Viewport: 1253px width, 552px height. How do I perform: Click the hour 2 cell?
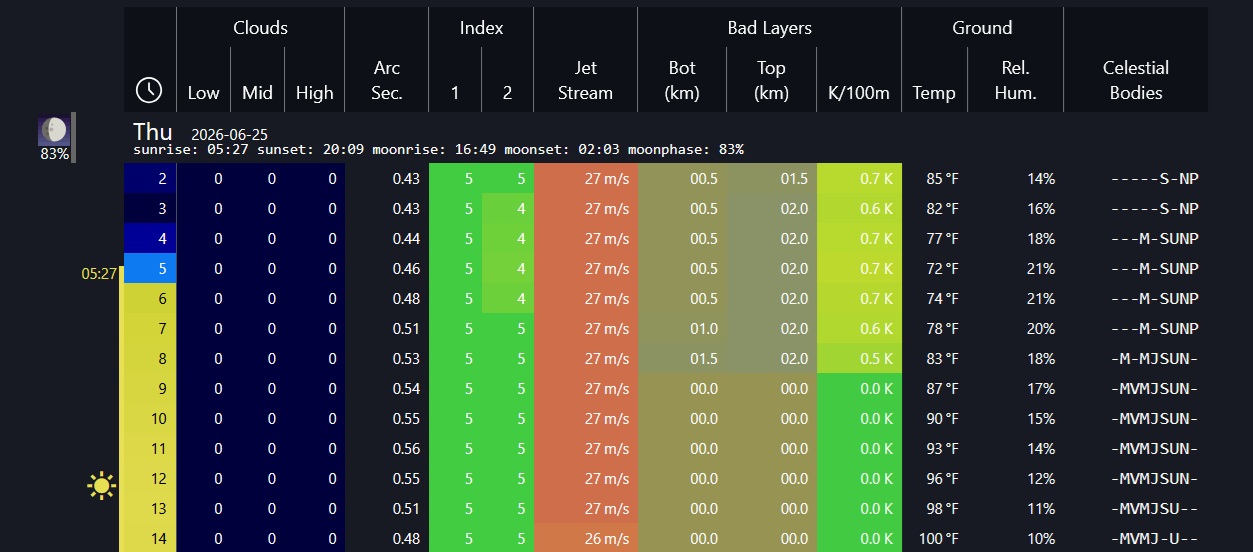tap(150, 179)
